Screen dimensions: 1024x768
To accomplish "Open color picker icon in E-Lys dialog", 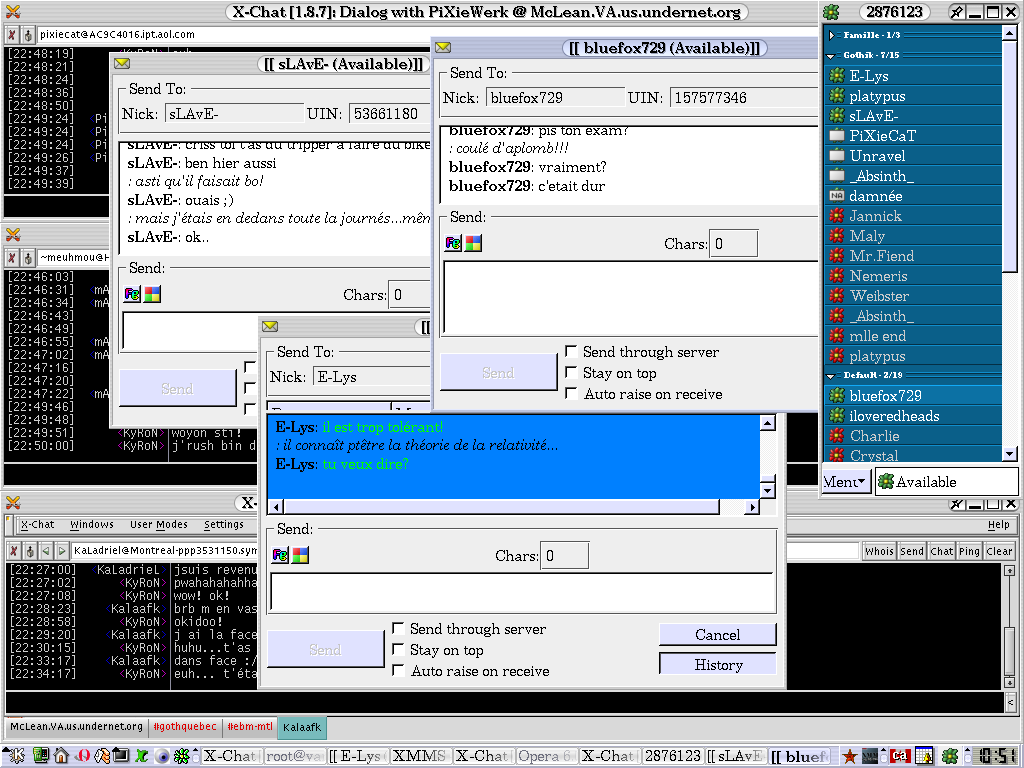I will pos(300,555).
